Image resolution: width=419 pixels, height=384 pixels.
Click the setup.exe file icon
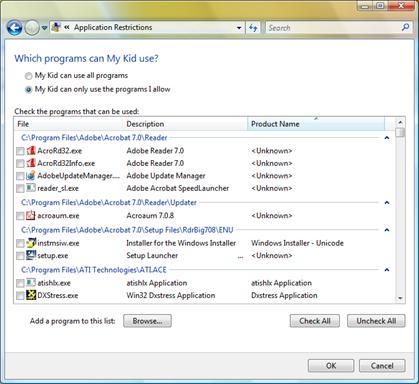tap(31, 255)
